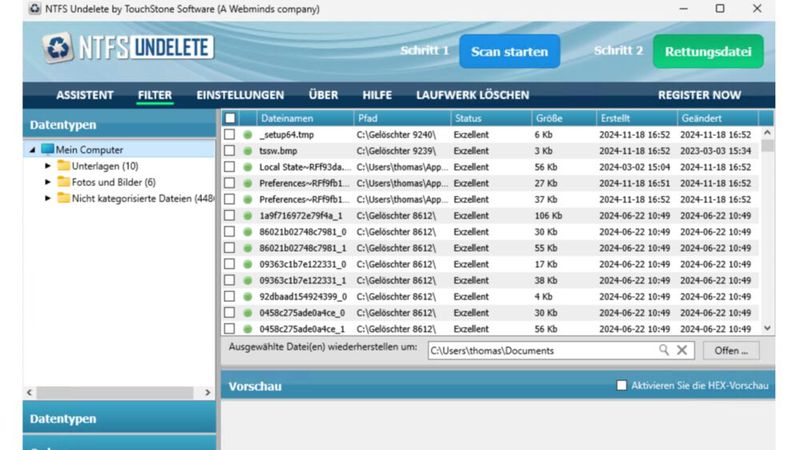
Task: Tick checkbox for 86021b02748c7981_1
Action: pyautogui.click(x=230, y=247)
